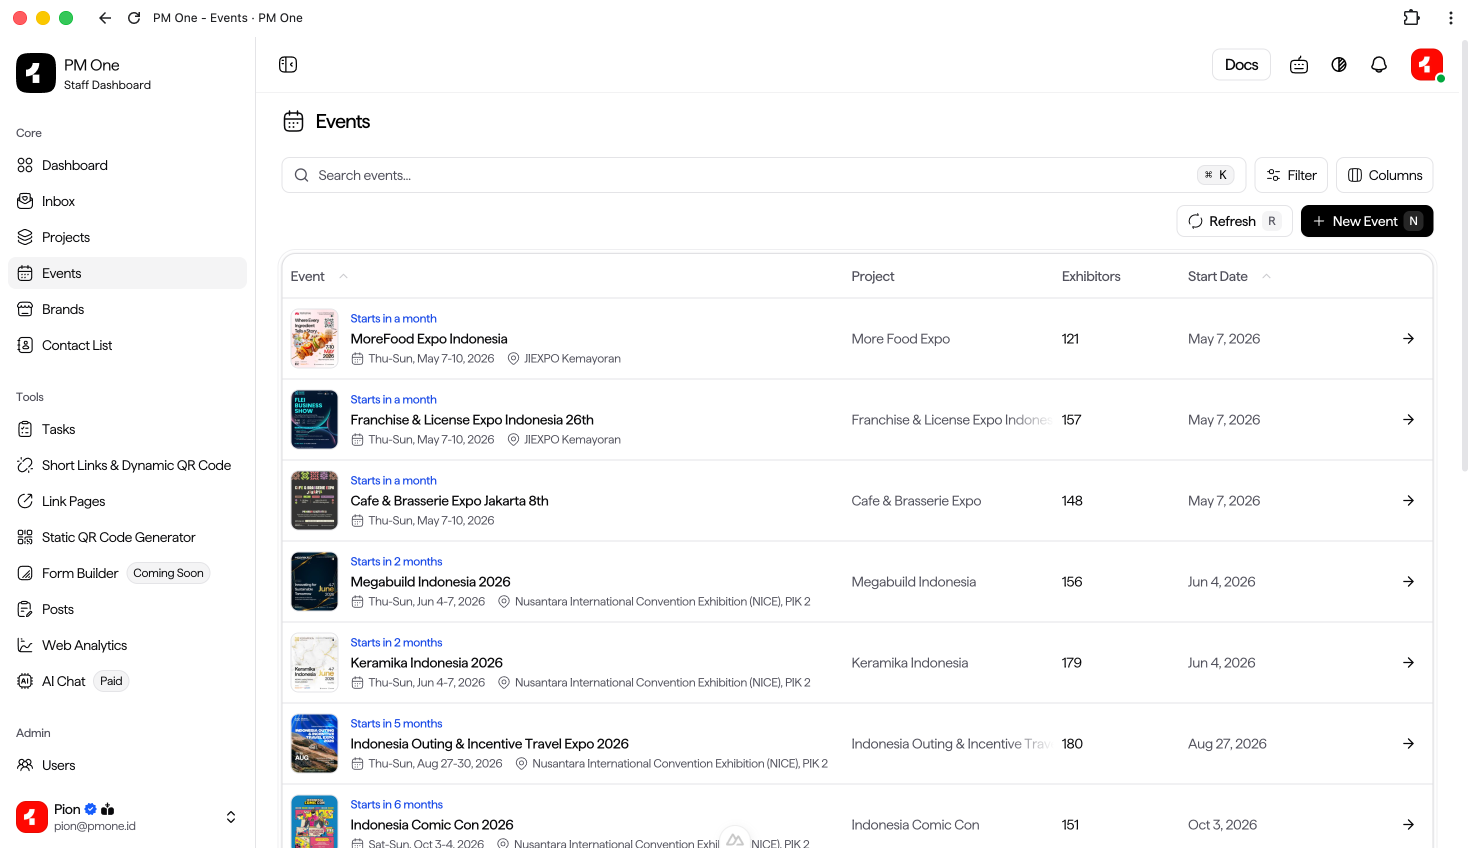
Task: Click the search events input field
Action: tap(700, 174)
